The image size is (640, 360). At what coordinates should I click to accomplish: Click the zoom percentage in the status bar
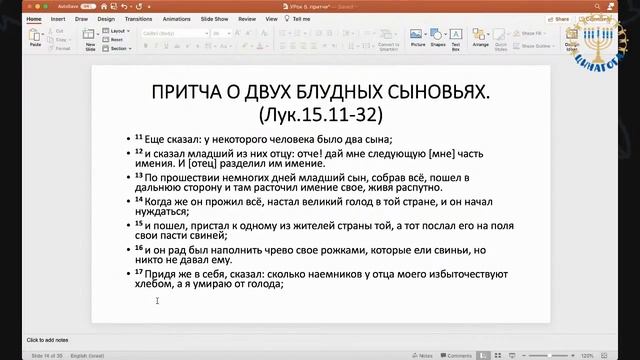click(587, 356)
